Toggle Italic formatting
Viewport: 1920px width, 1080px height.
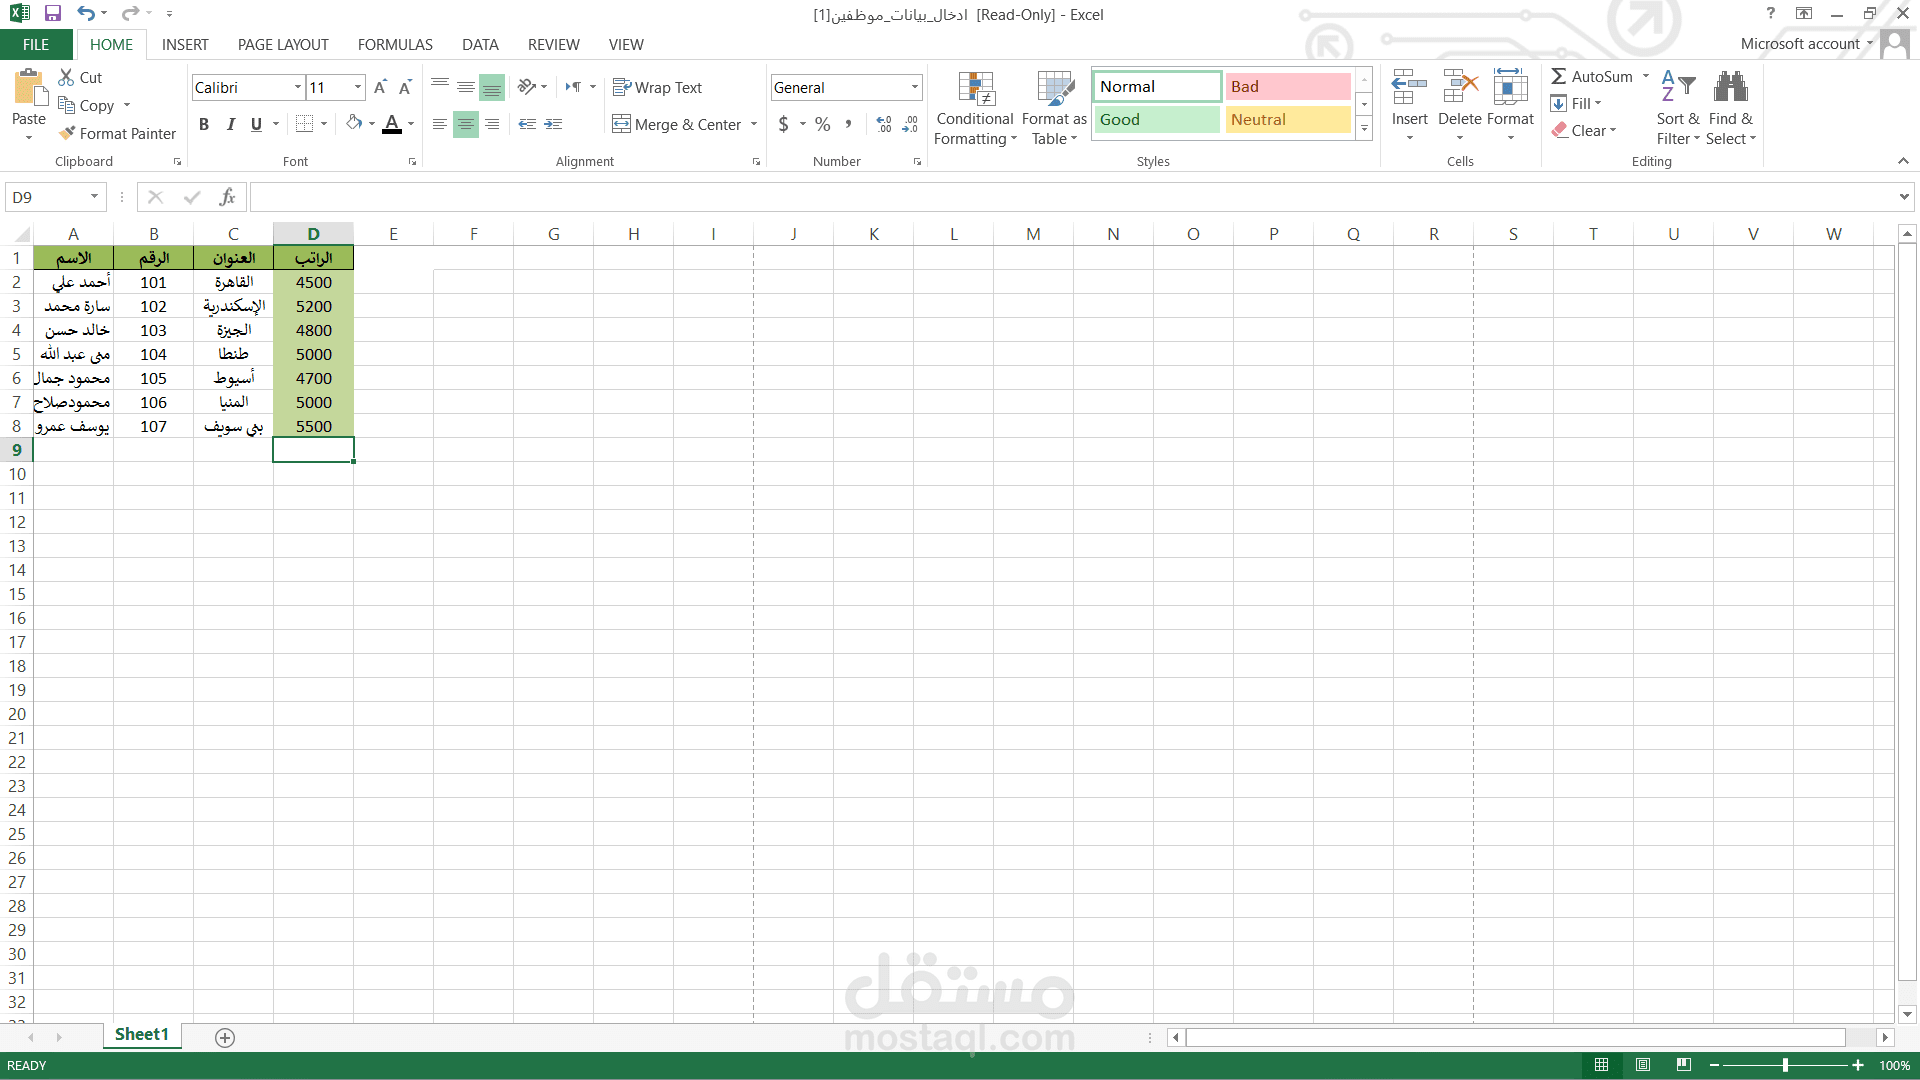coord(231,124)
